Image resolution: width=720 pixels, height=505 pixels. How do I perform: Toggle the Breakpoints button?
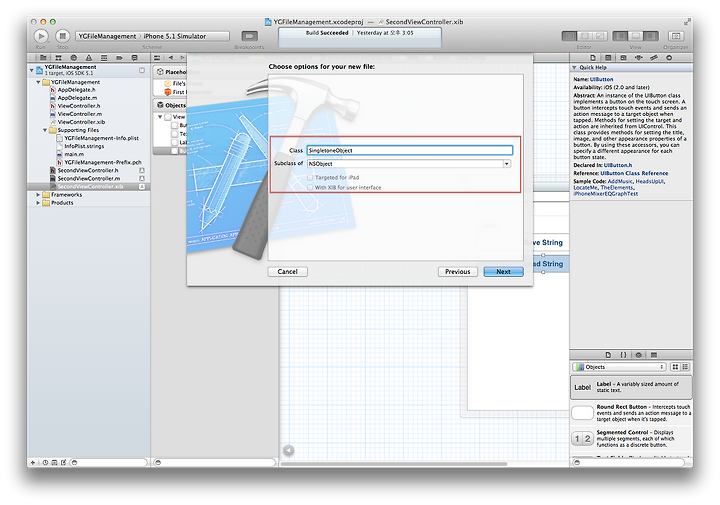pyautogui.click(x=249, y=36)
